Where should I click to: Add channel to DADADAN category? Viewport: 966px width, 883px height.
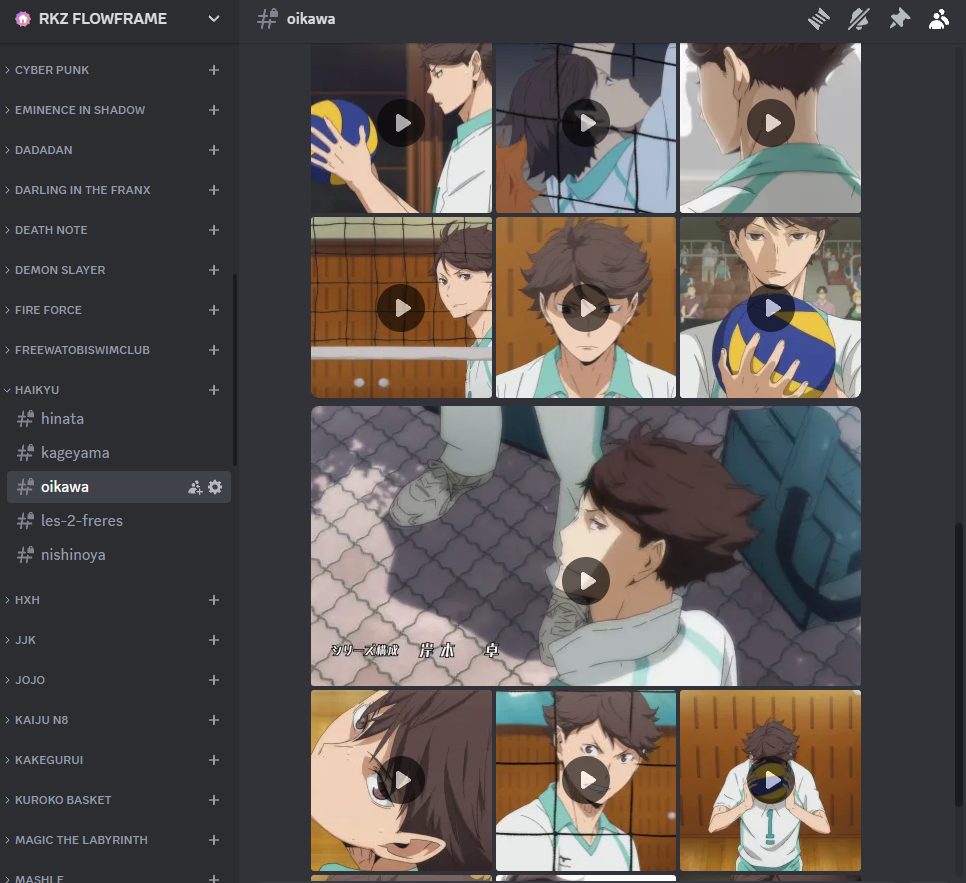(214, 150)
